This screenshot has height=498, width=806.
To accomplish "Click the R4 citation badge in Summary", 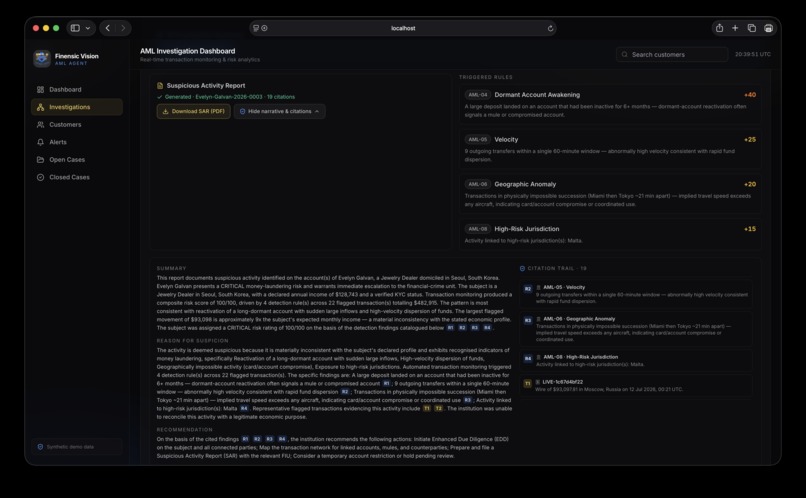I will (487, 328).
